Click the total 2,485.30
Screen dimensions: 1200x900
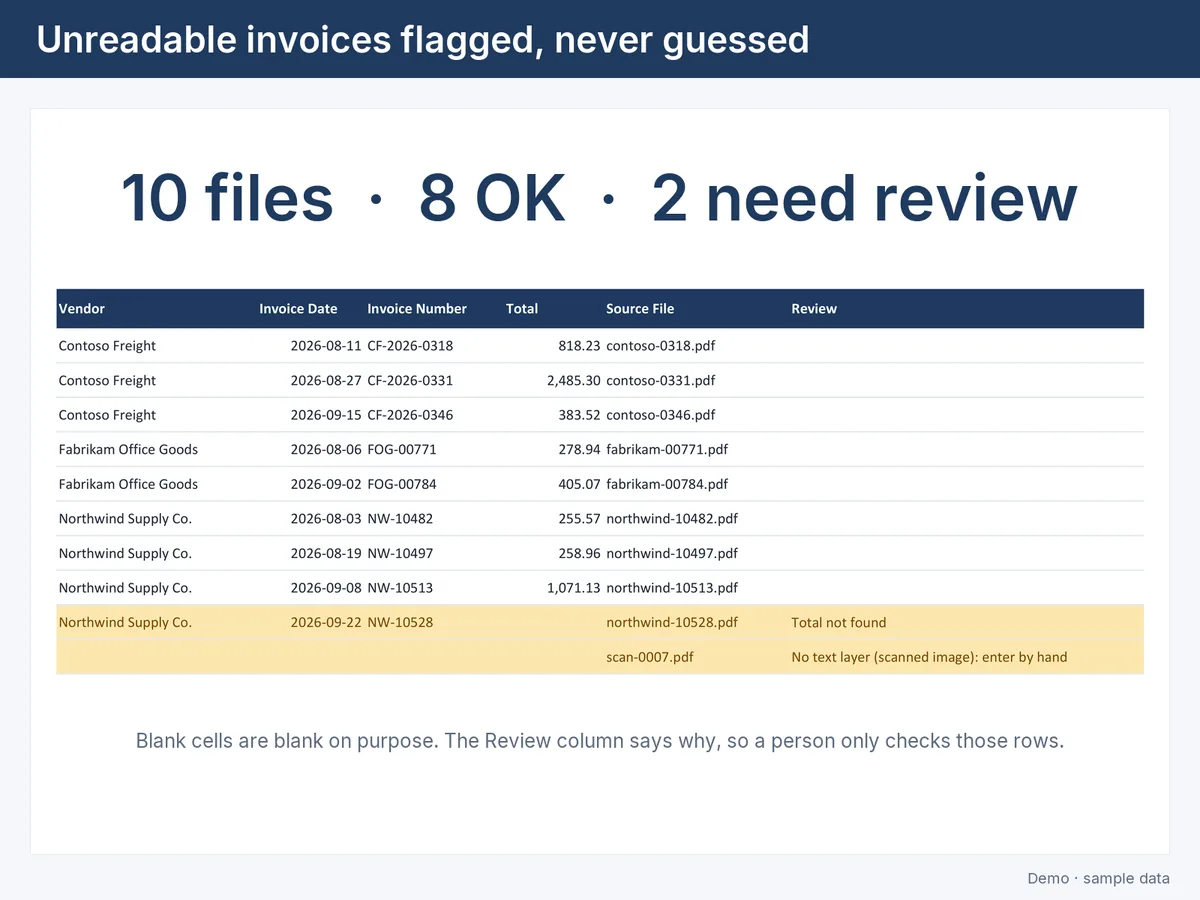point(574,381)
